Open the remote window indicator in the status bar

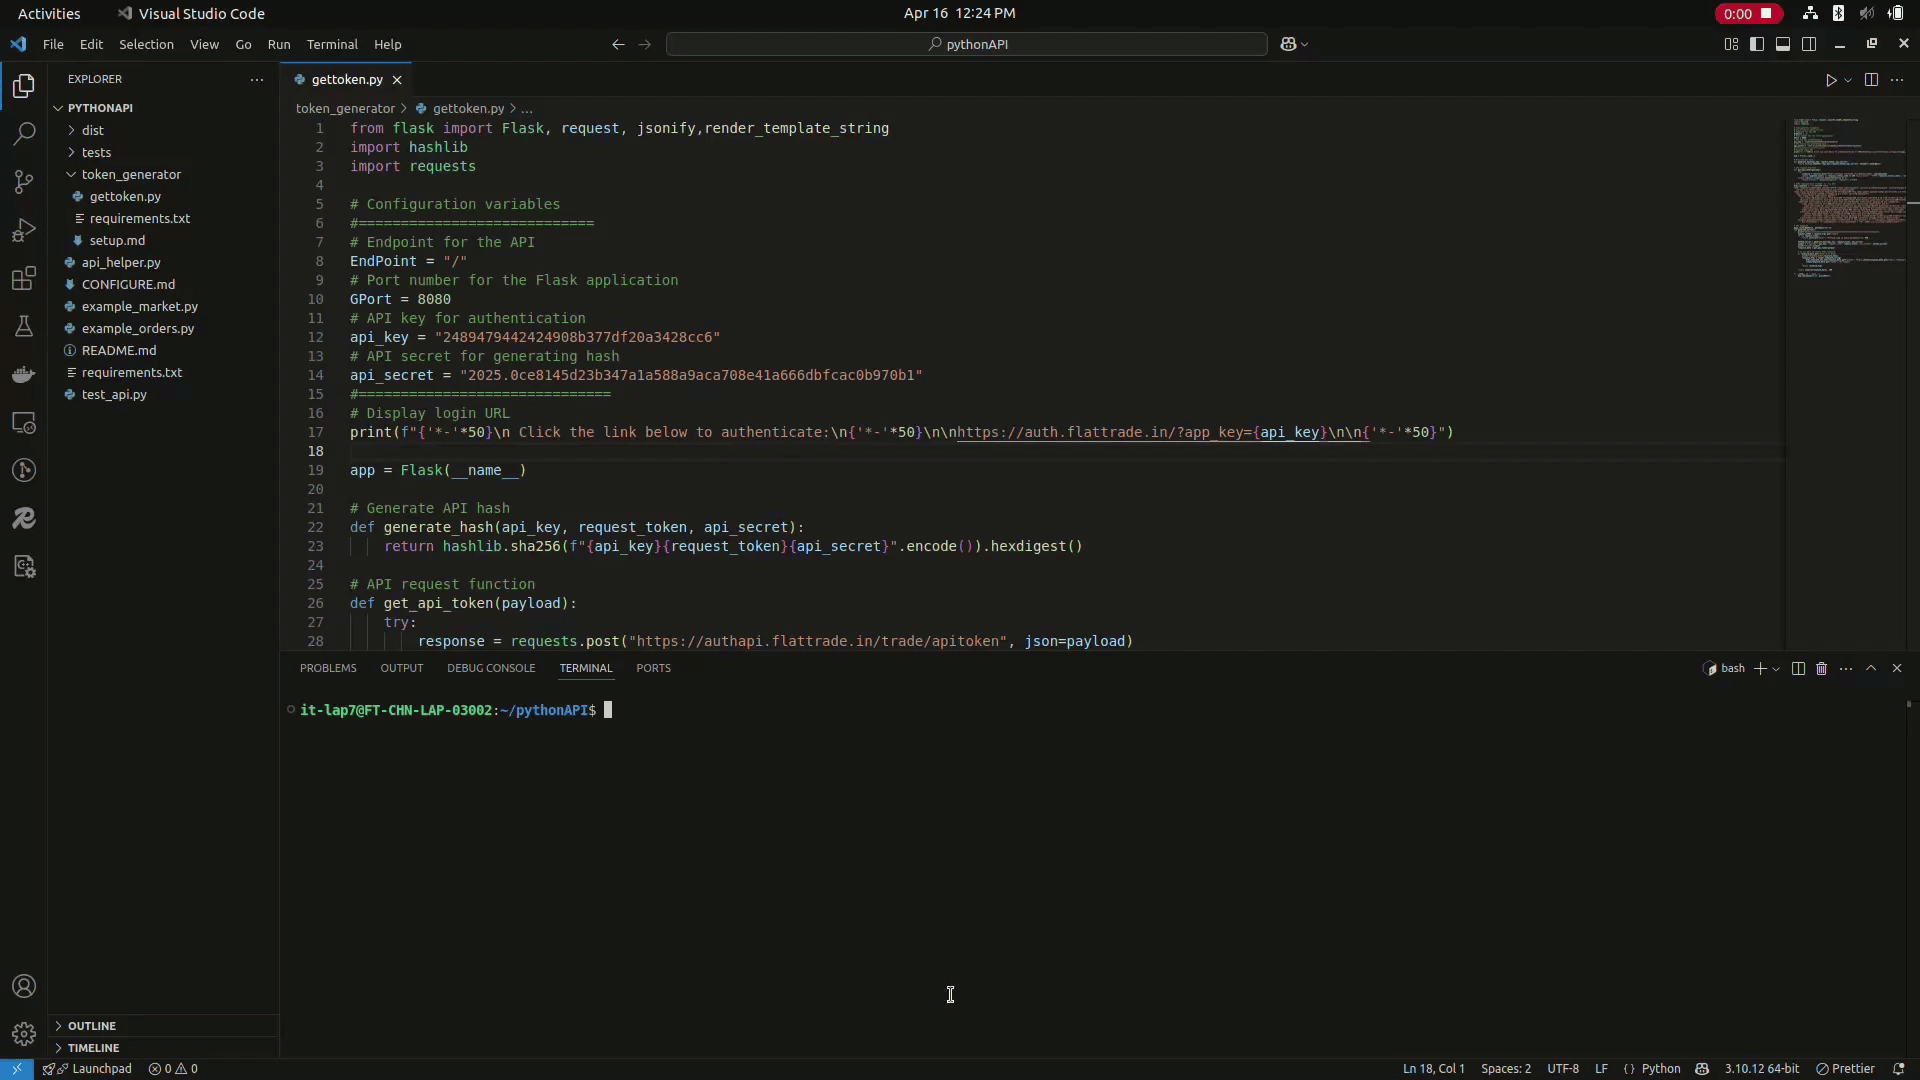coord(16,1069)
